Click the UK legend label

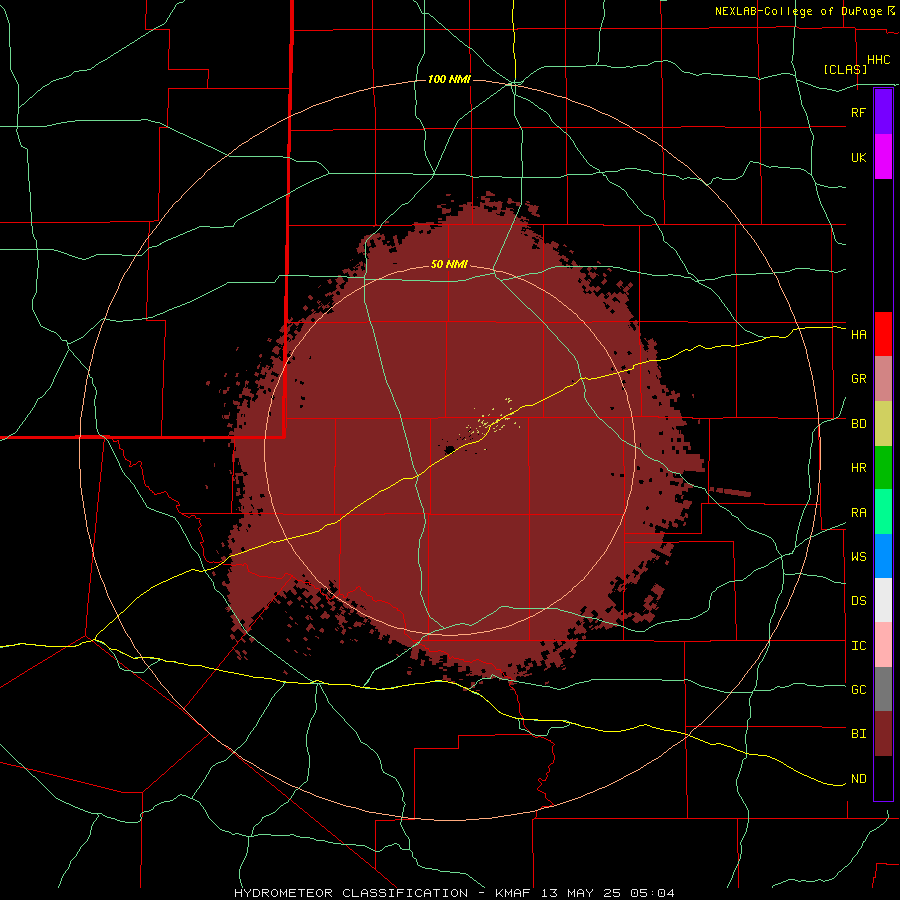pyautogui.click(x=858, y=157)
